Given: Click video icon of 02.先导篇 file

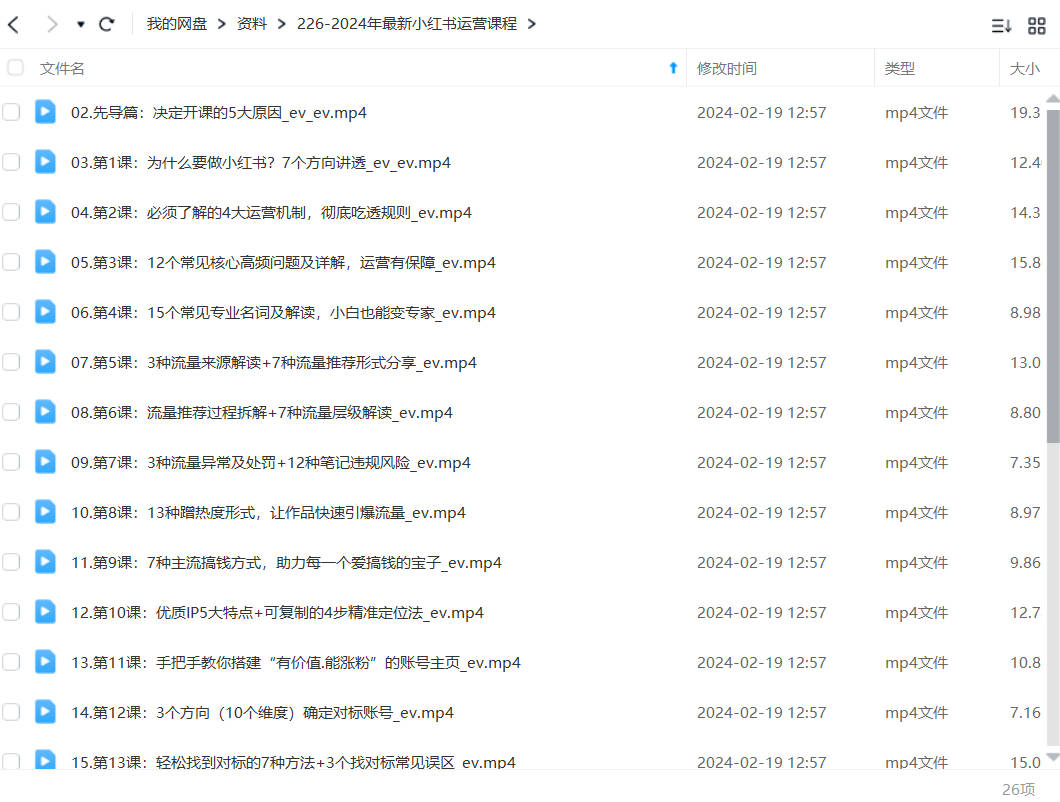Looking at the screenshot, I should pos(45,112).
